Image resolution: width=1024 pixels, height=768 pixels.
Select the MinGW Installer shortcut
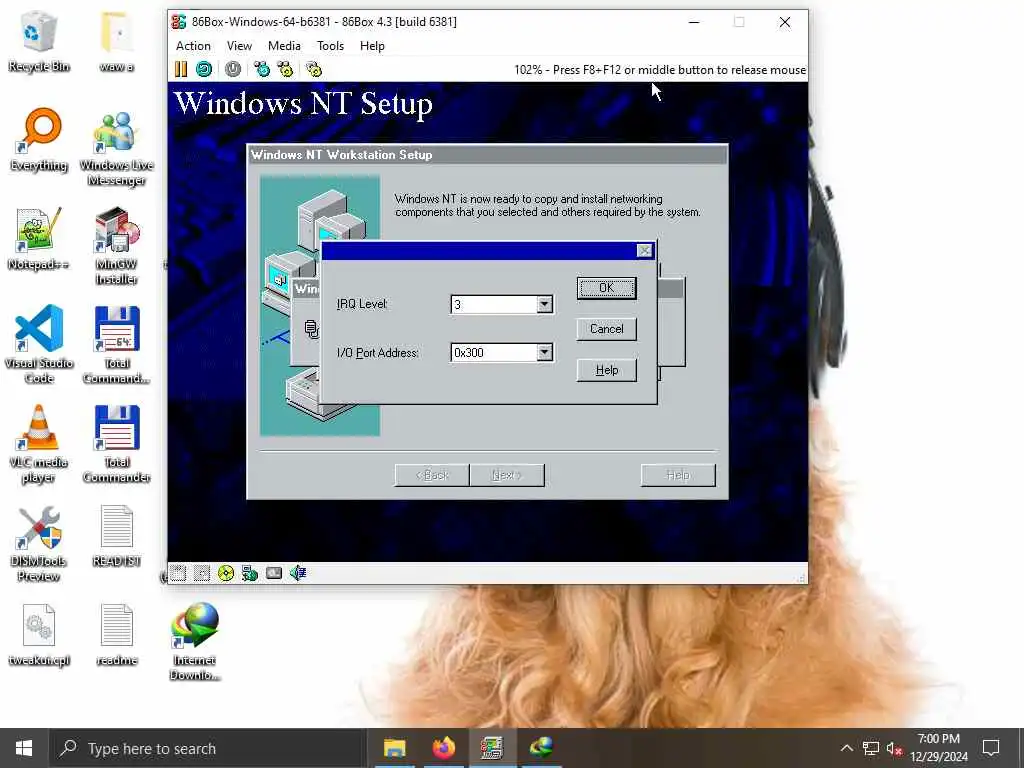click(117, 246)
